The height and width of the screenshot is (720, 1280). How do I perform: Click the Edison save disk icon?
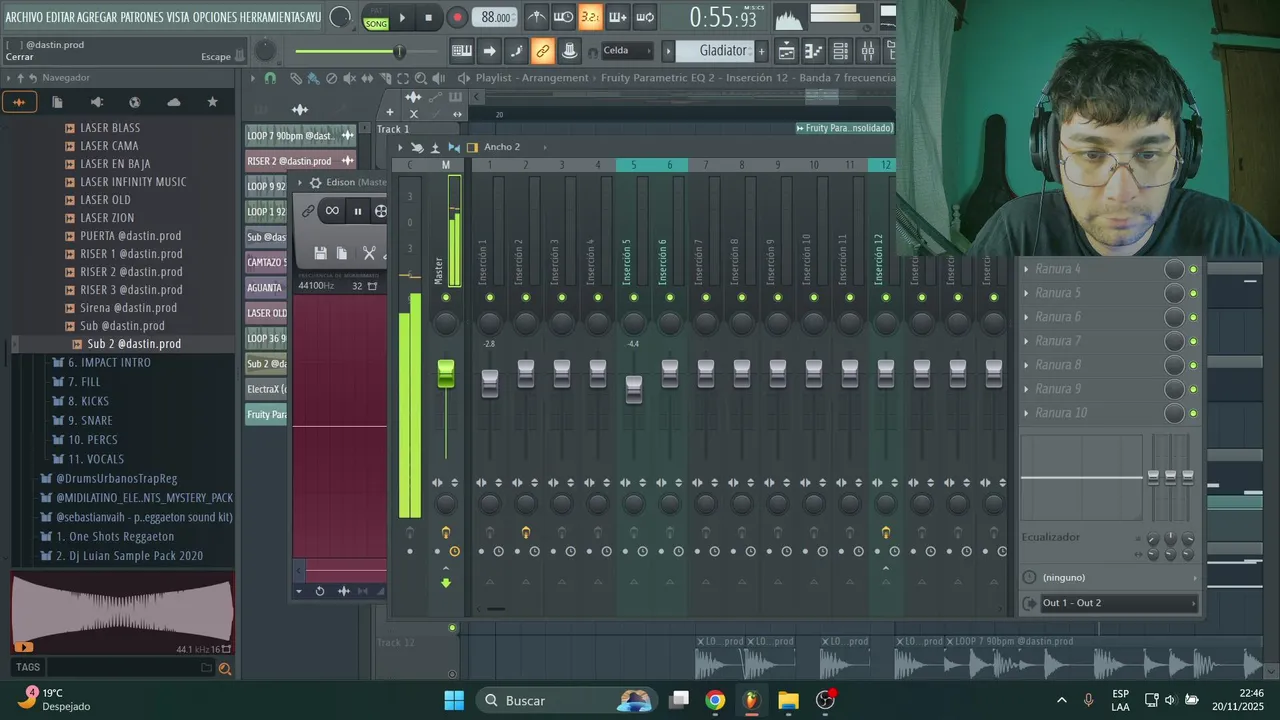click(x=320, y=254)
